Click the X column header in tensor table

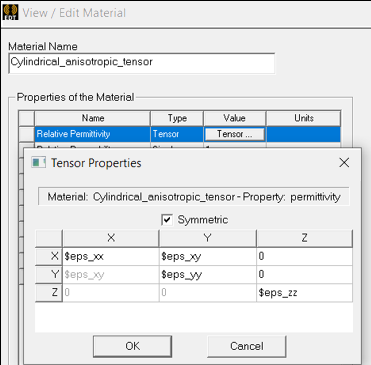coord(111,238)
